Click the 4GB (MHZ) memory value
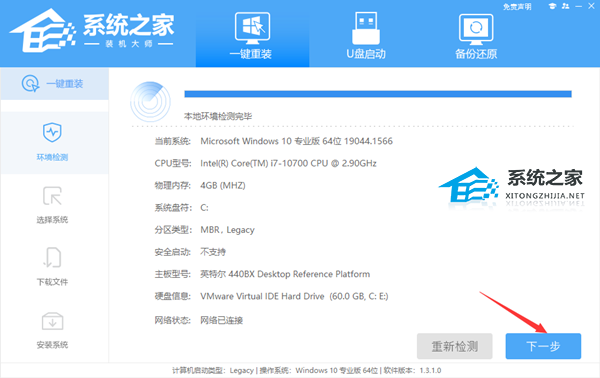 [x=223, y=186]
